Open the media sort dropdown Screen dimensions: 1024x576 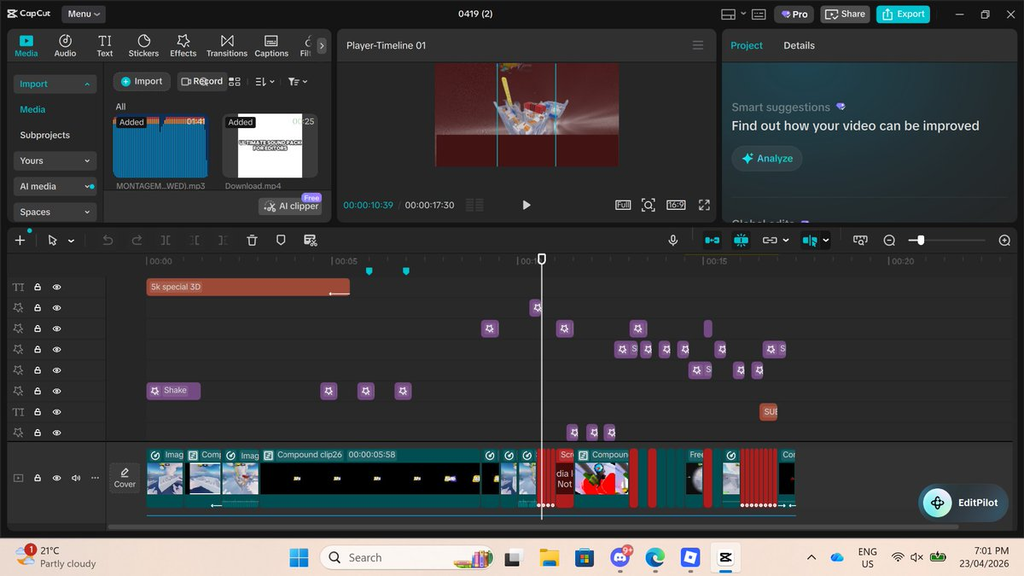click(x=264, y=82)
